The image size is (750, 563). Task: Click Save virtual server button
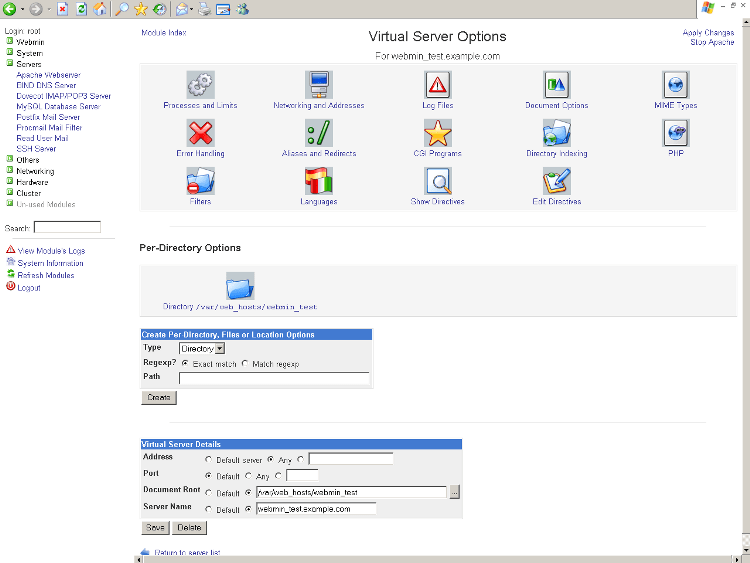(x=155, y=528)
